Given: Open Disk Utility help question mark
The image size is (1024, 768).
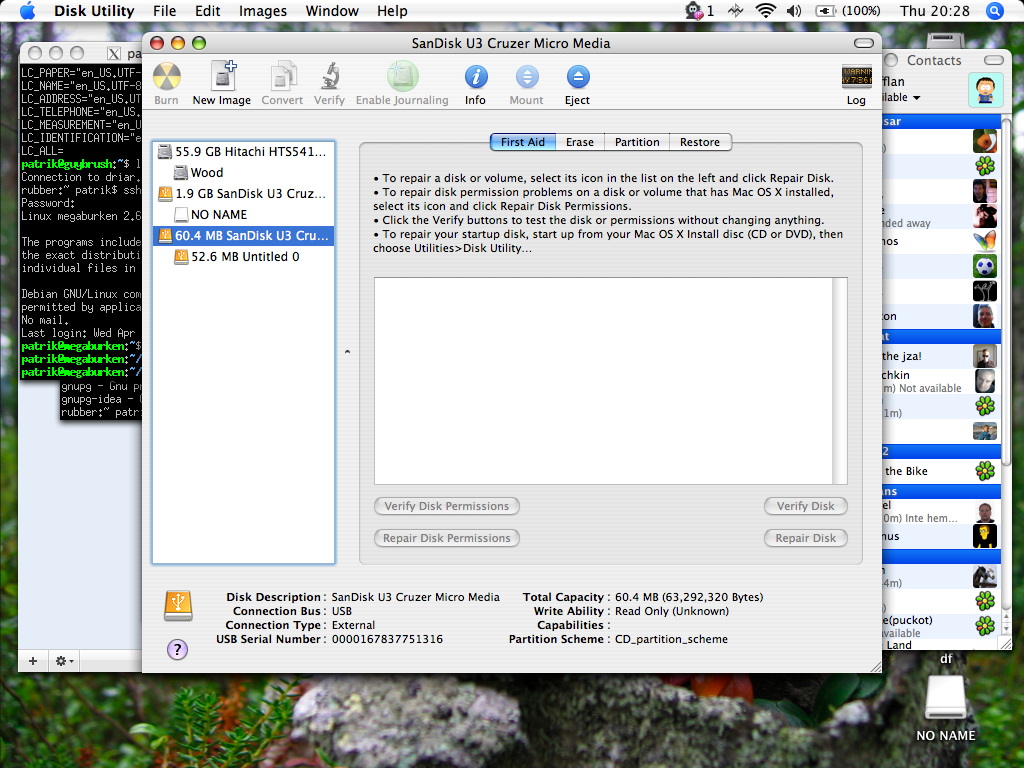Looking at the screenshot, I should [x=178, y=649].
